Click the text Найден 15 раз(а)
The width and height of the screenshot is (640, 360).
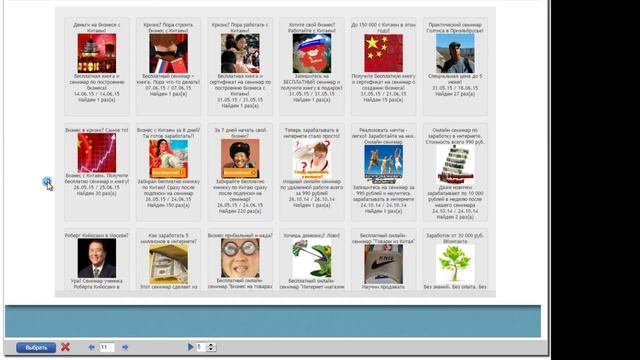click(x=383, y=100)
